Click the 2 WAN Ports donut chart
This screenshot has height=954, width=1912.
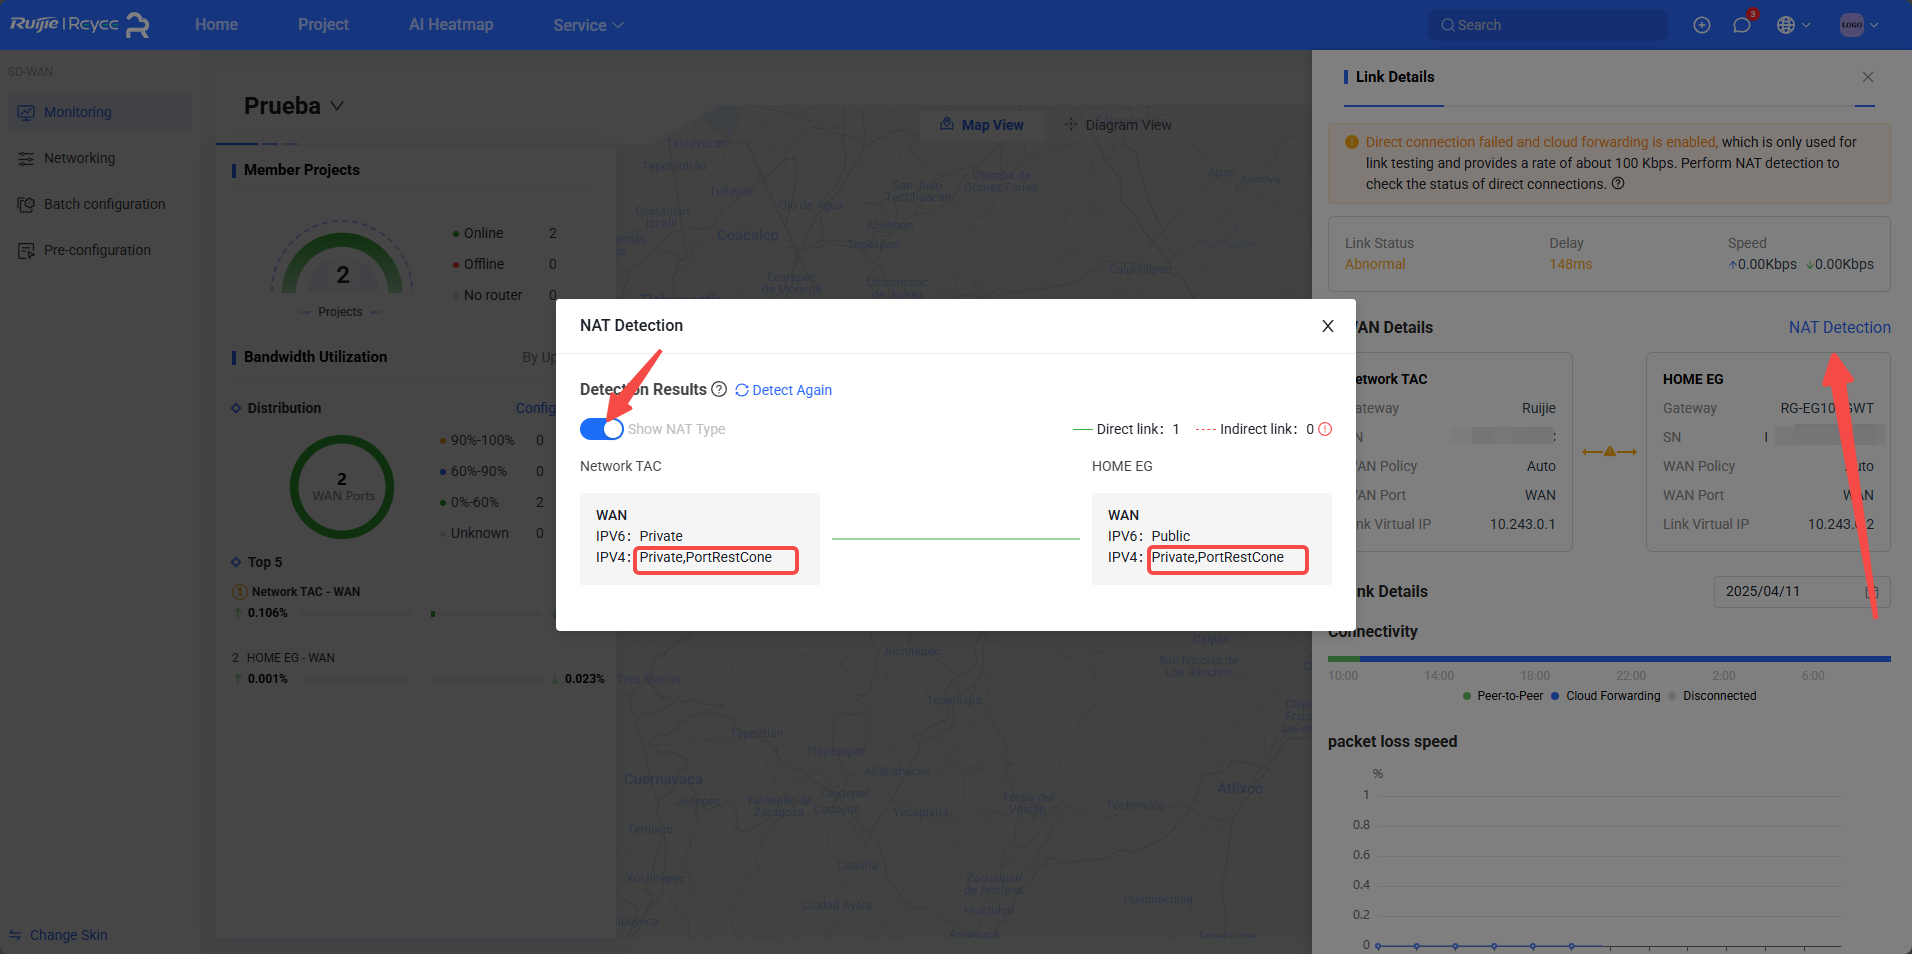point(342,487)
